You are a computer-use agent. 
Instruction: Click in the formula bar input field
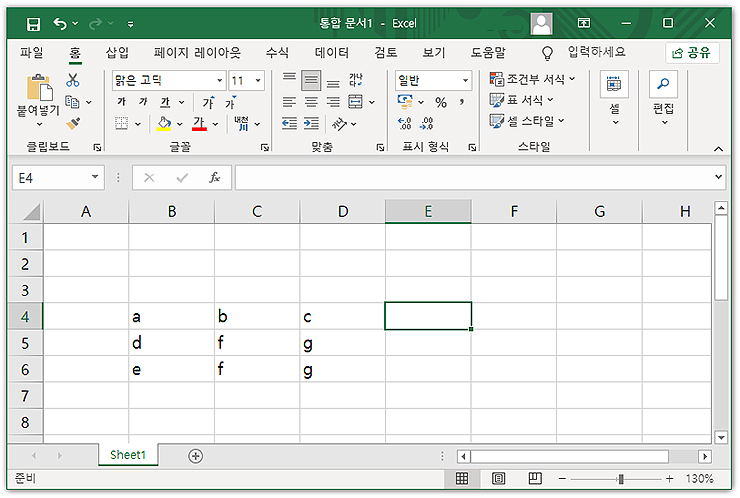[474, 177]
